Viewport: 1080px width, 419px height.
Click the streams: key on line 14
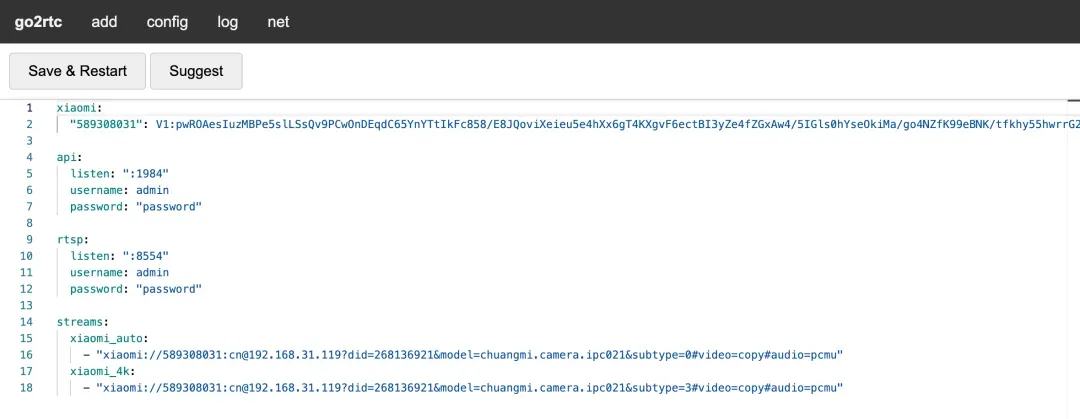tap(83, 322)
